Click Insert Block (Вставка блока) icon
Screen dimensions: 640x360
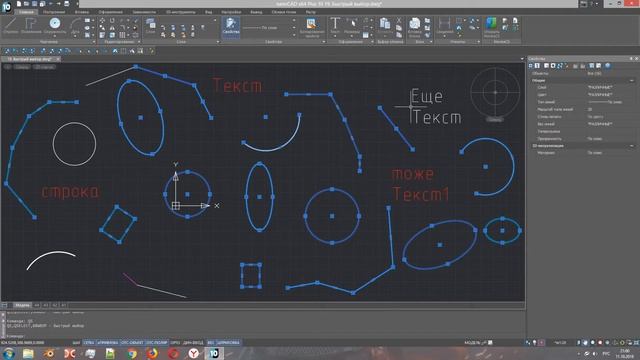point(414,27)
